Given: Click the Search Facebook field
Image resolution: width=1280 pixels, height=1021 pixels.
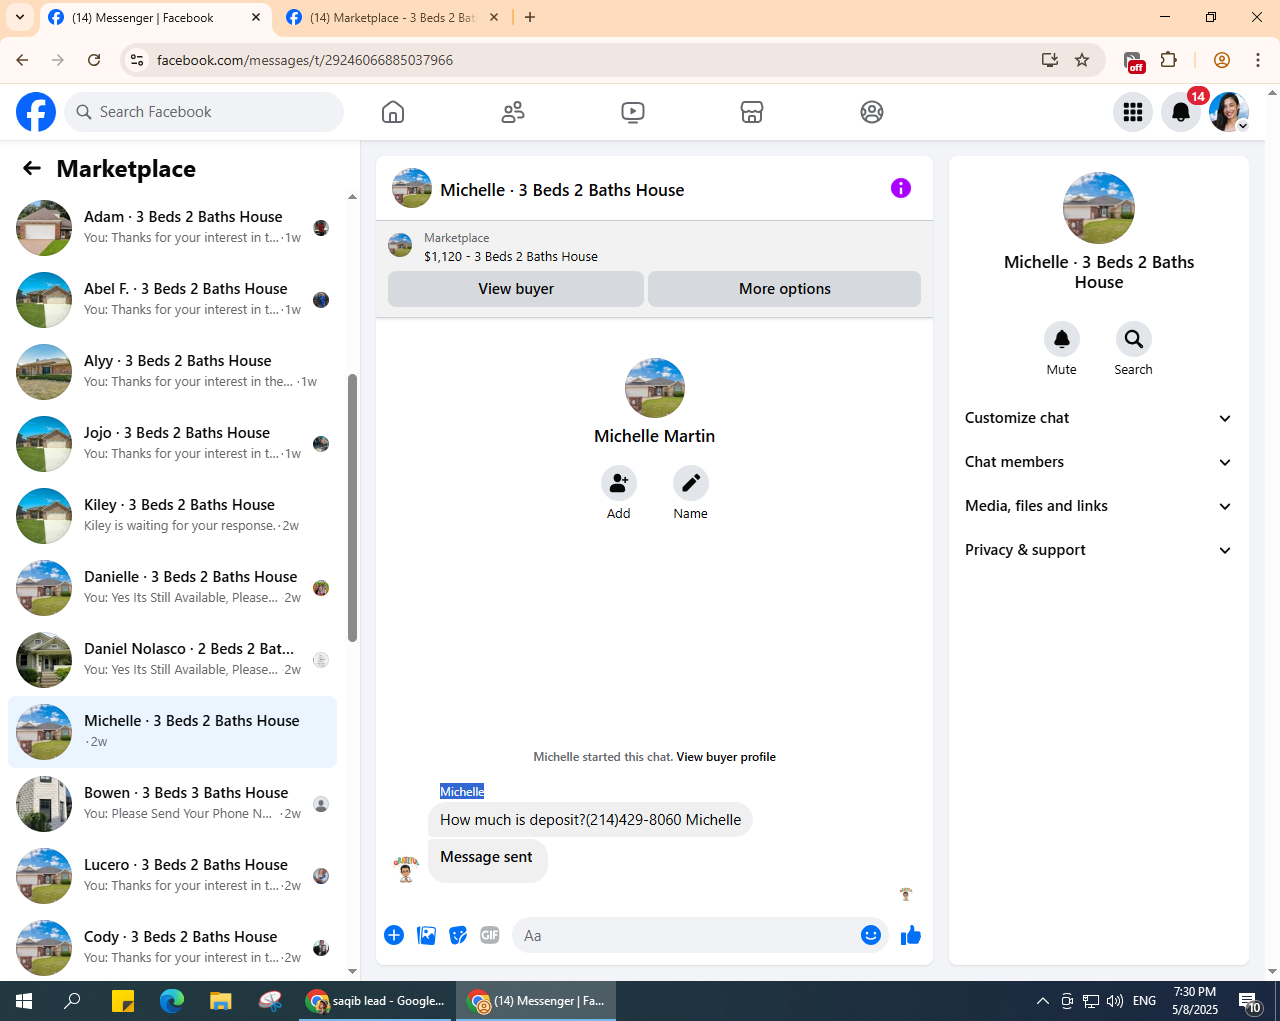Looking at the screenshot, I should click(204, 112).
